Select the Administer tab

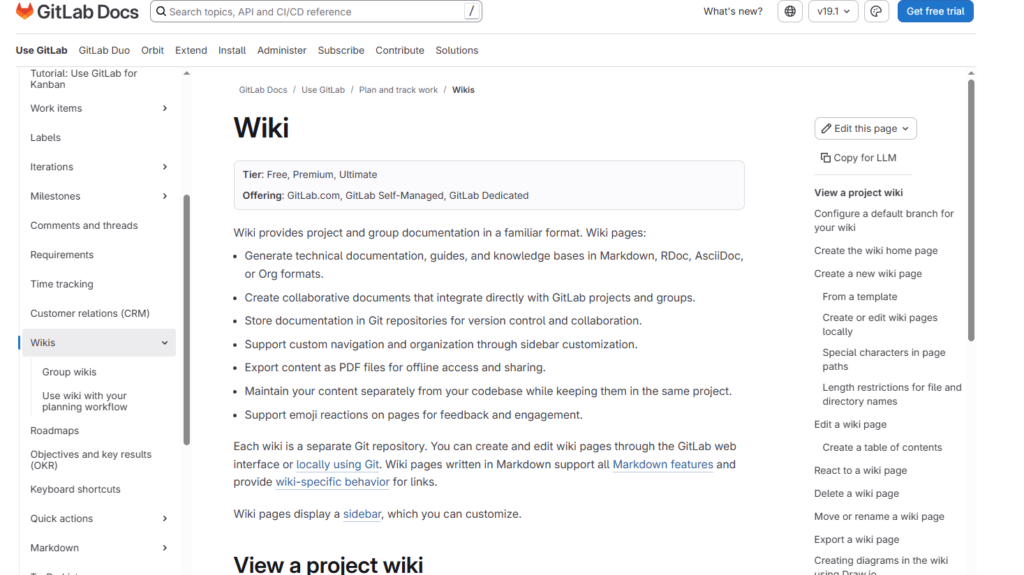point(281,50)
